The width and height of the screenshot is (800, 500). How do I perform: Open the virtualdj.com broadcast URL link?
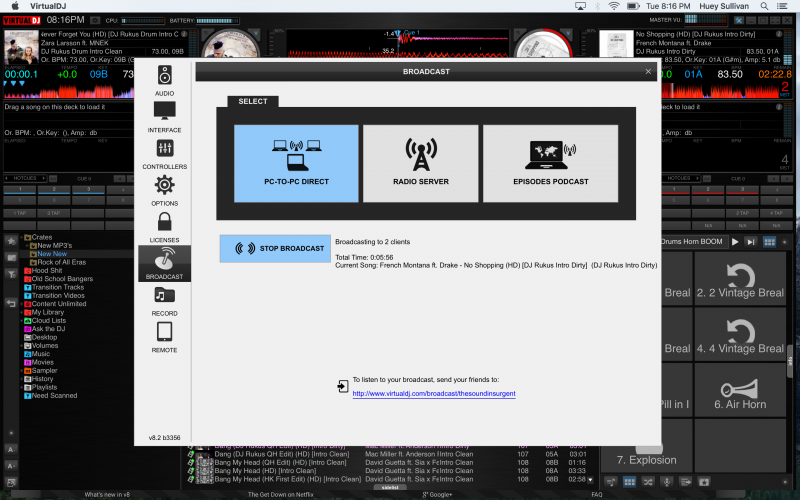433,394
